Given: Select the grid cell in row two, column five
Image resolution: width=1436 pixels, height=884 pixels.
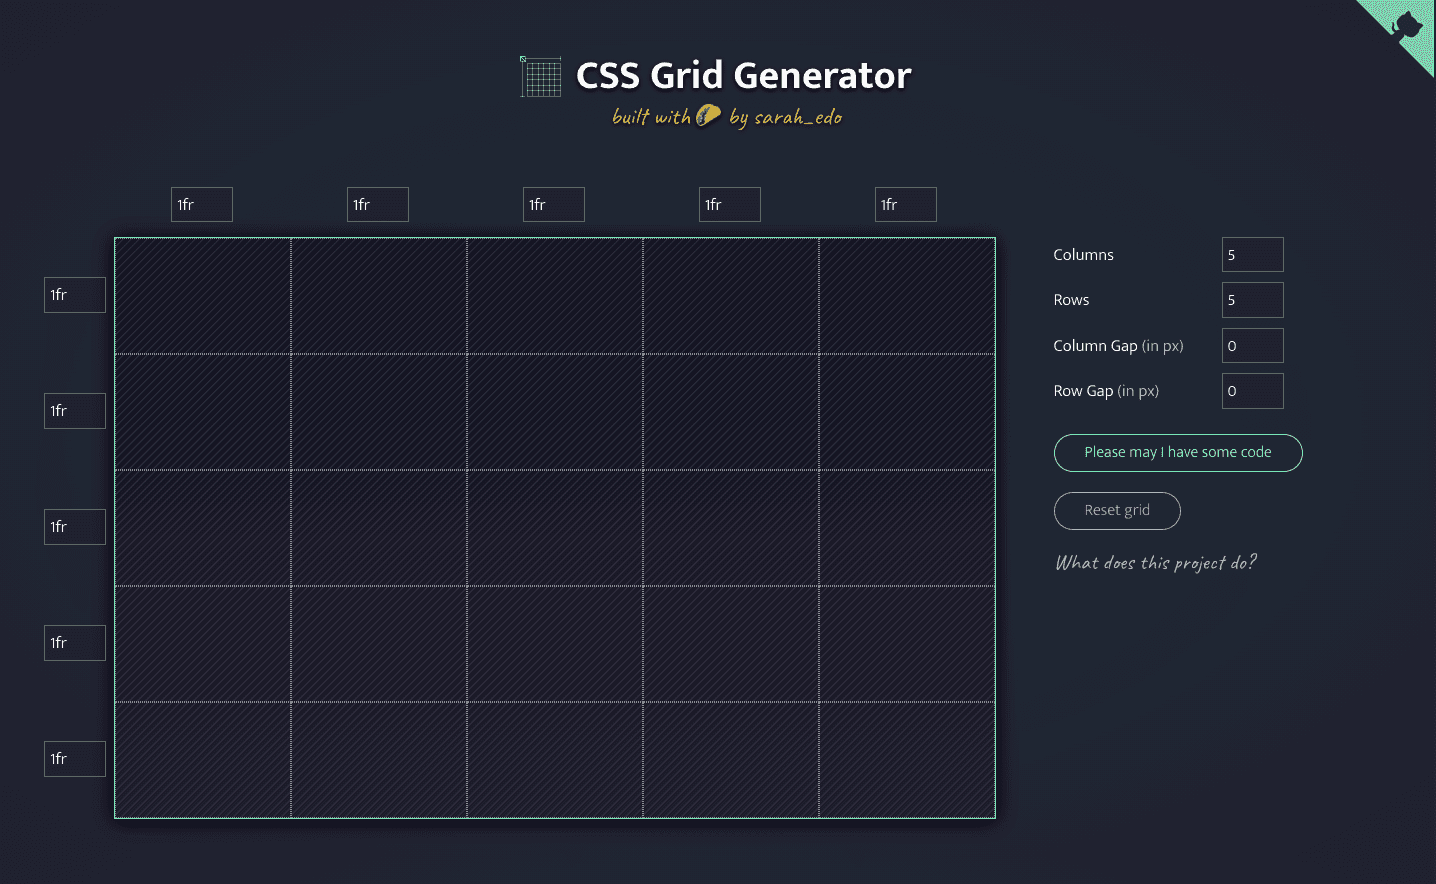Looking at the screenshot, I should (x=907, y=412).
